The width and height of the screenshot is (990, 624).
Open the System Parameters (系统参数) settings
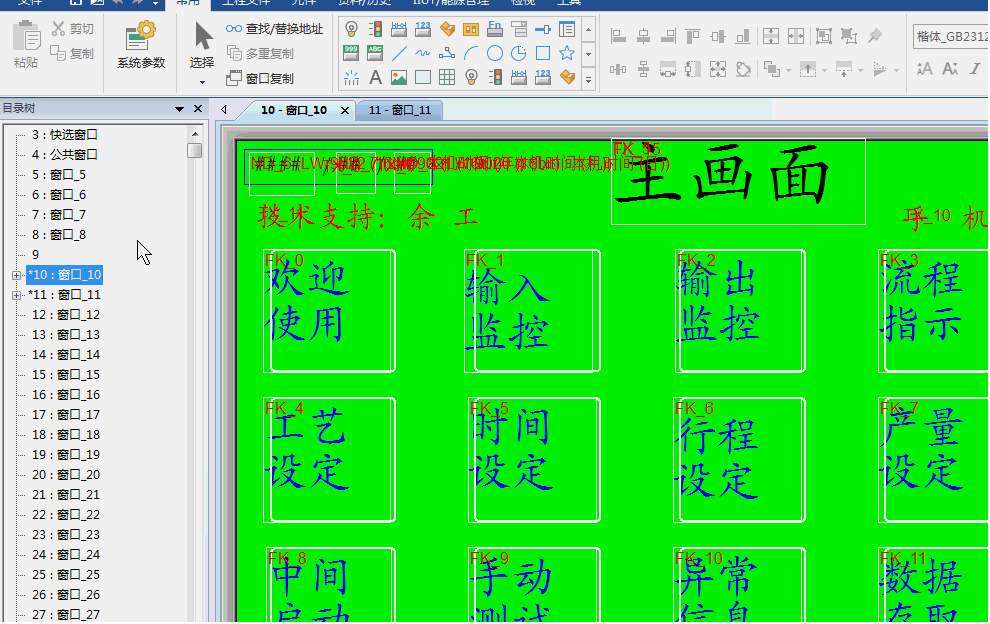140,45
